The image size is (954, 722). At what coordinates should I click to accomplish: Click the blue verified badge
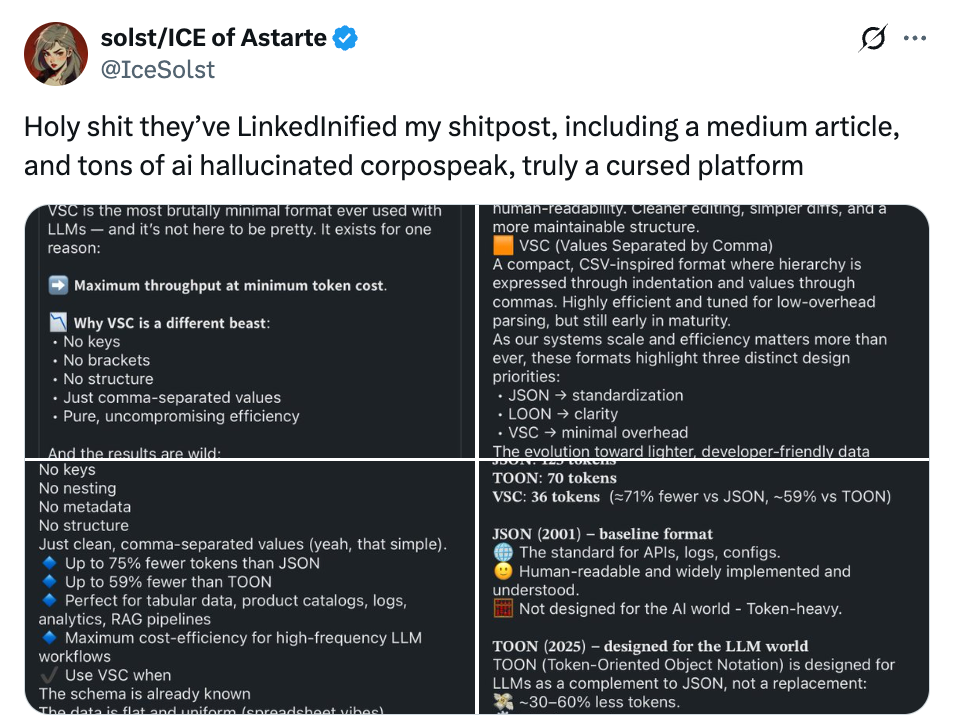pos(345,39)
